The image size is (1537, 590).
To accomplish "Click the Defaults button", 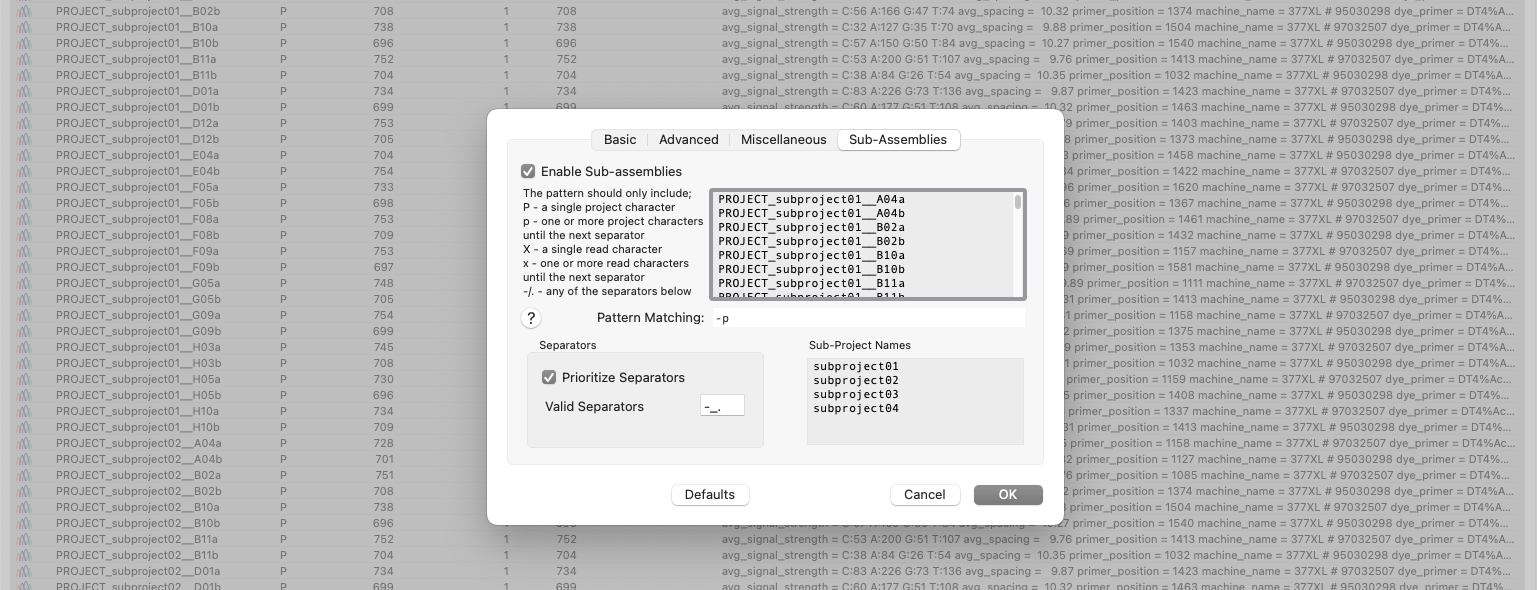I will click(710, 494).
